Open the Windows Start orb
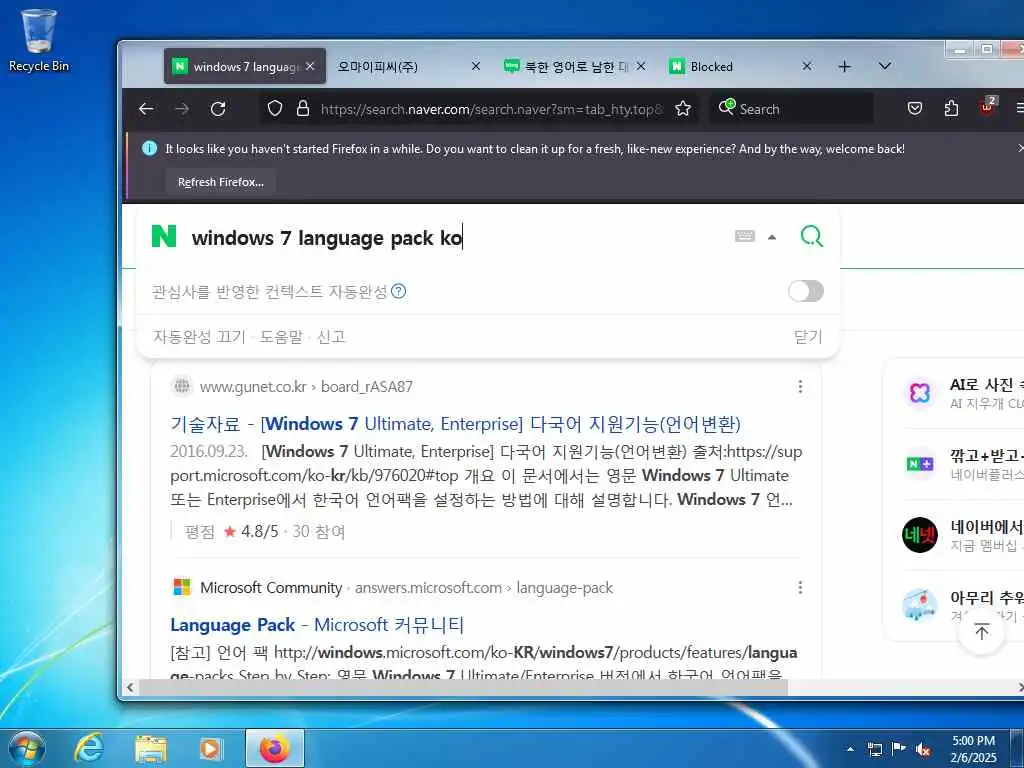This screenshot has height=768, width=1024. [x=27, y=749]
